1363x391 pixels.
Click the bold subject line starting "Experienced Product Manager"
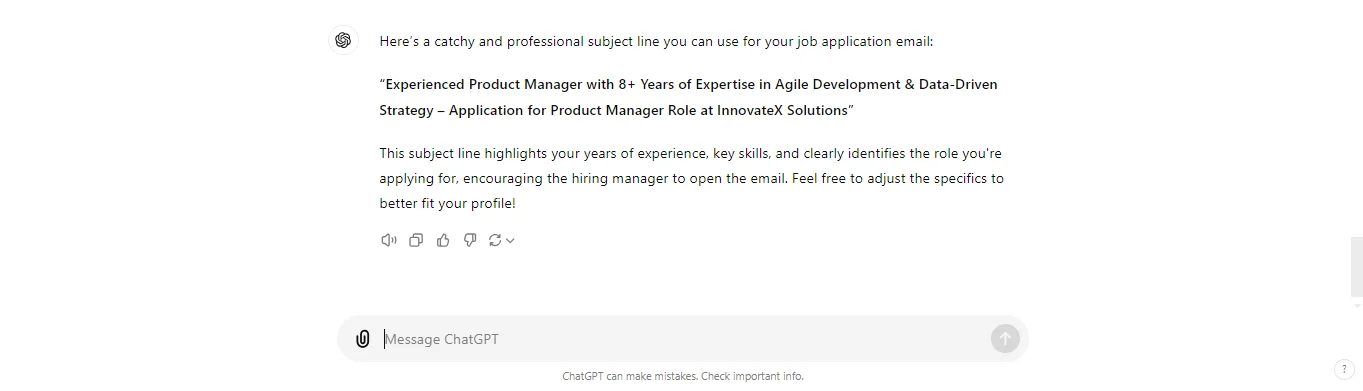[689, 97]
